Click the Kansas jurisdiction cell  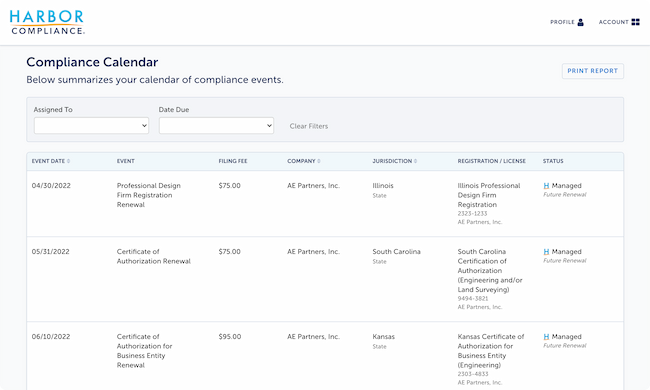click(383, 337)
